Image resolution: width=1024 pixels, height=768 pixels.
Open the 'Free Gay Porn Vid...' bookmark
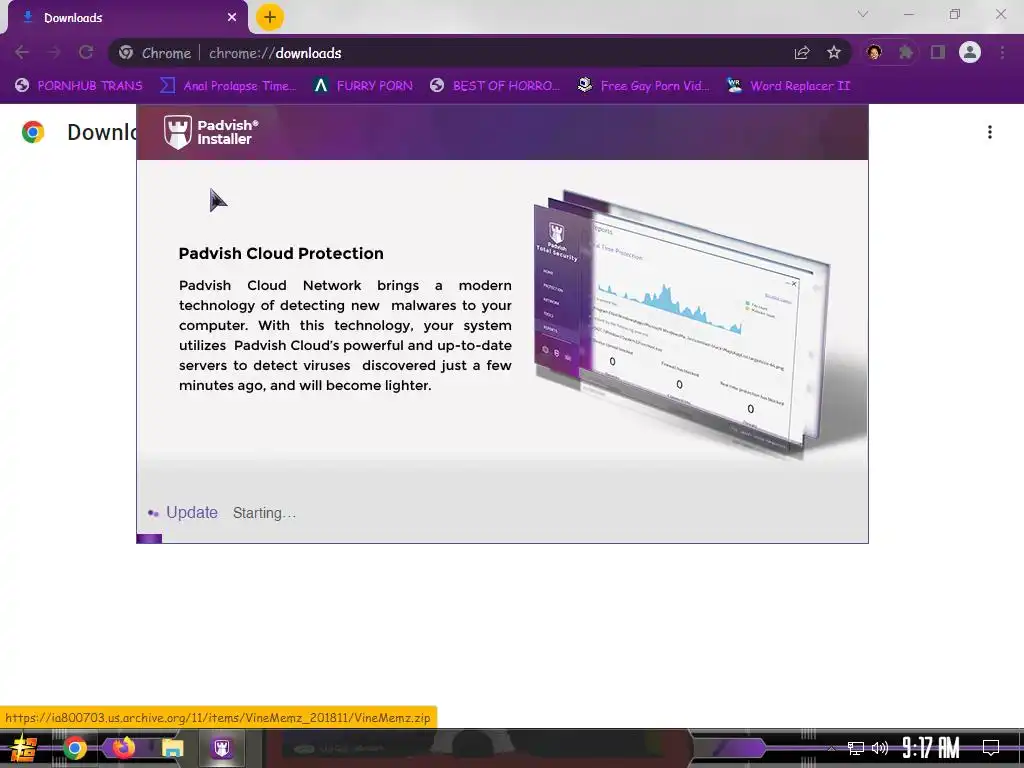click(643, 86)
